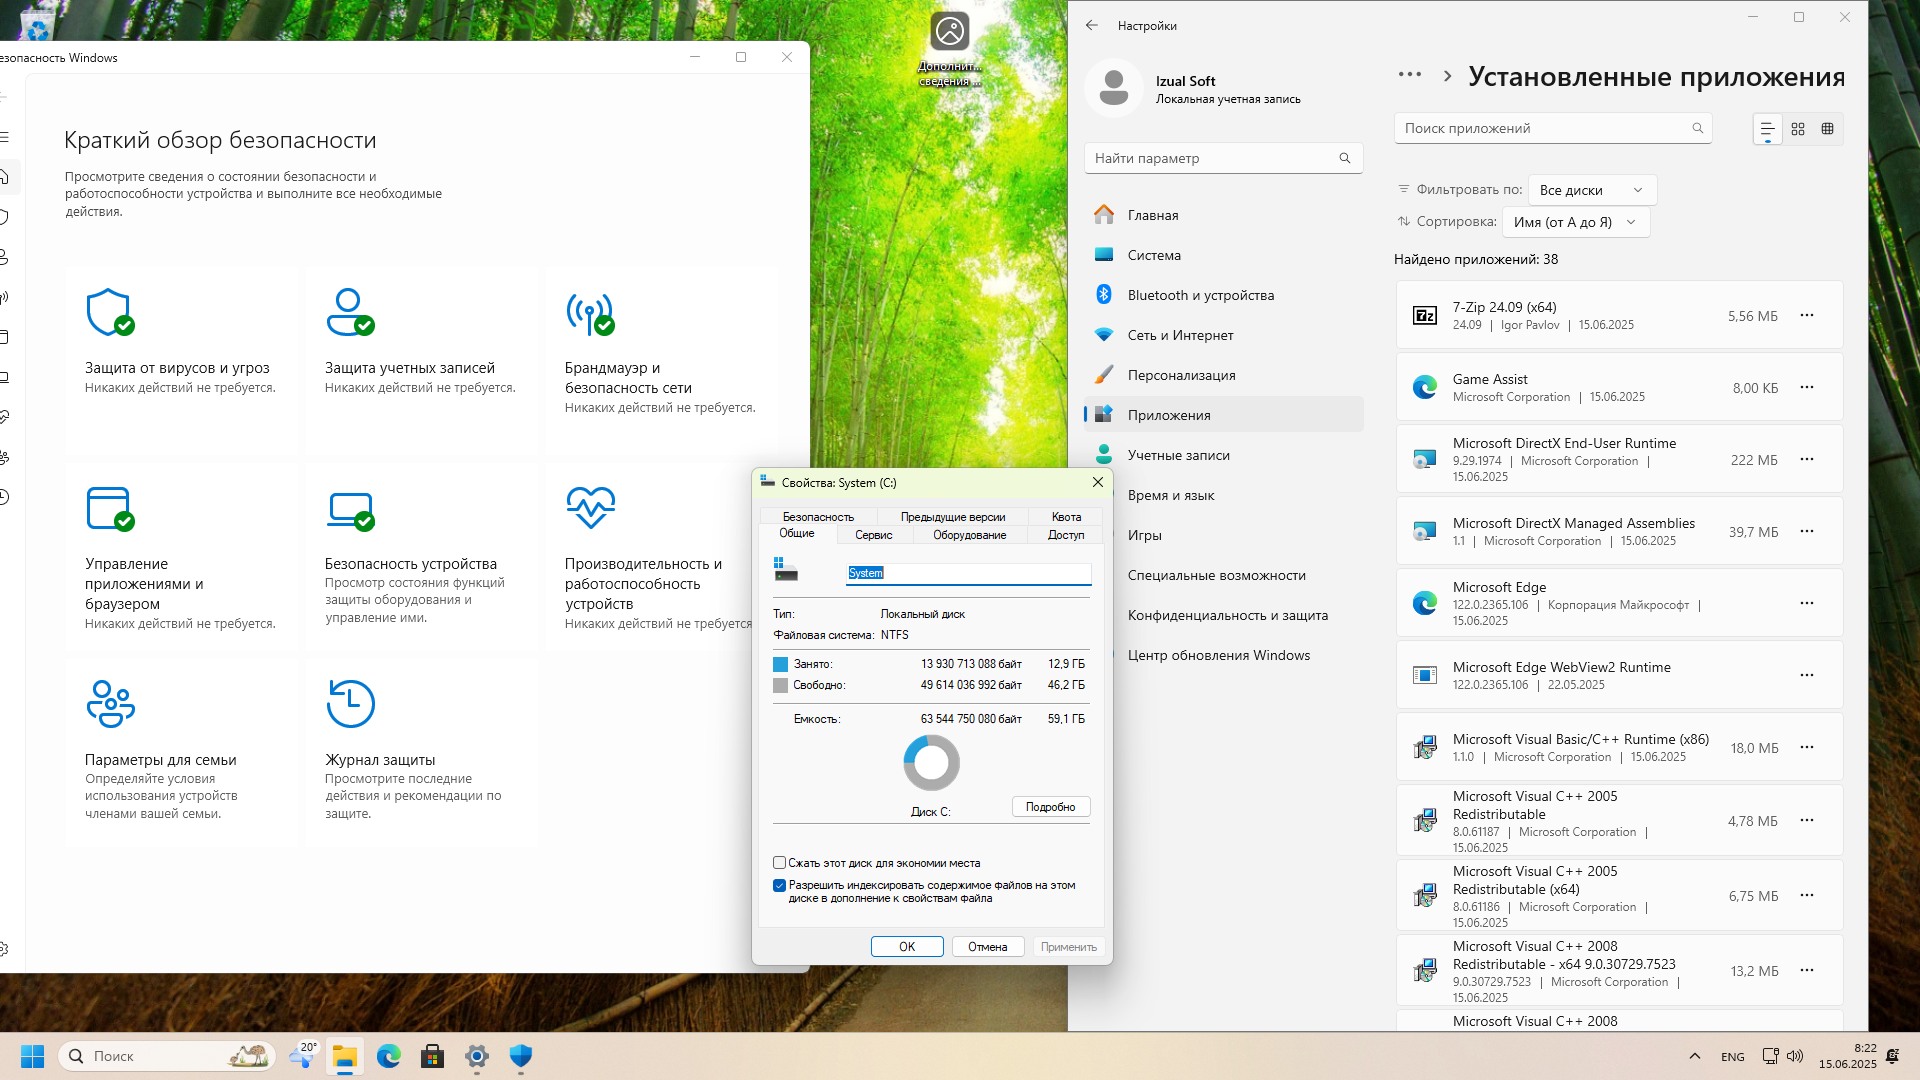Image resolution: width=1920 pixels, height=1080 pixels.
Task: Click taskbar search box 'Поиск'
Action: click(167, 1056)
